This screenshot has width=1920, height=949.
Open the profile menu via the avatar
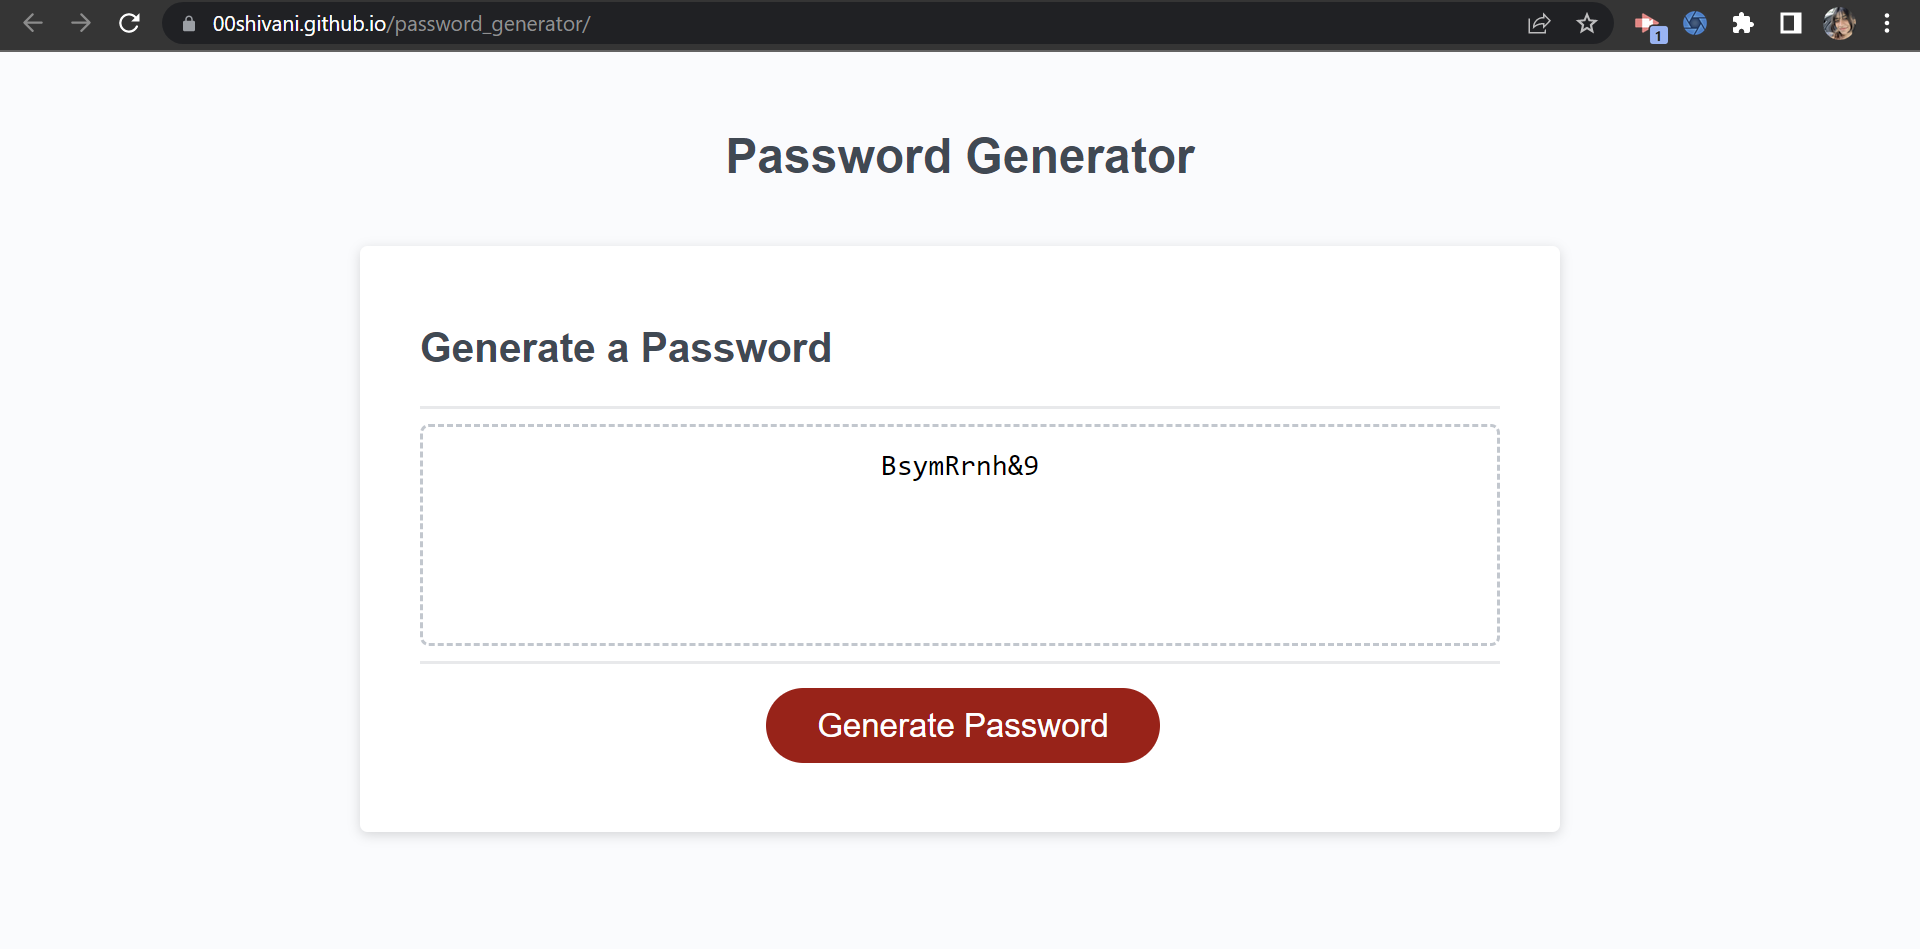click(1839, 23)
